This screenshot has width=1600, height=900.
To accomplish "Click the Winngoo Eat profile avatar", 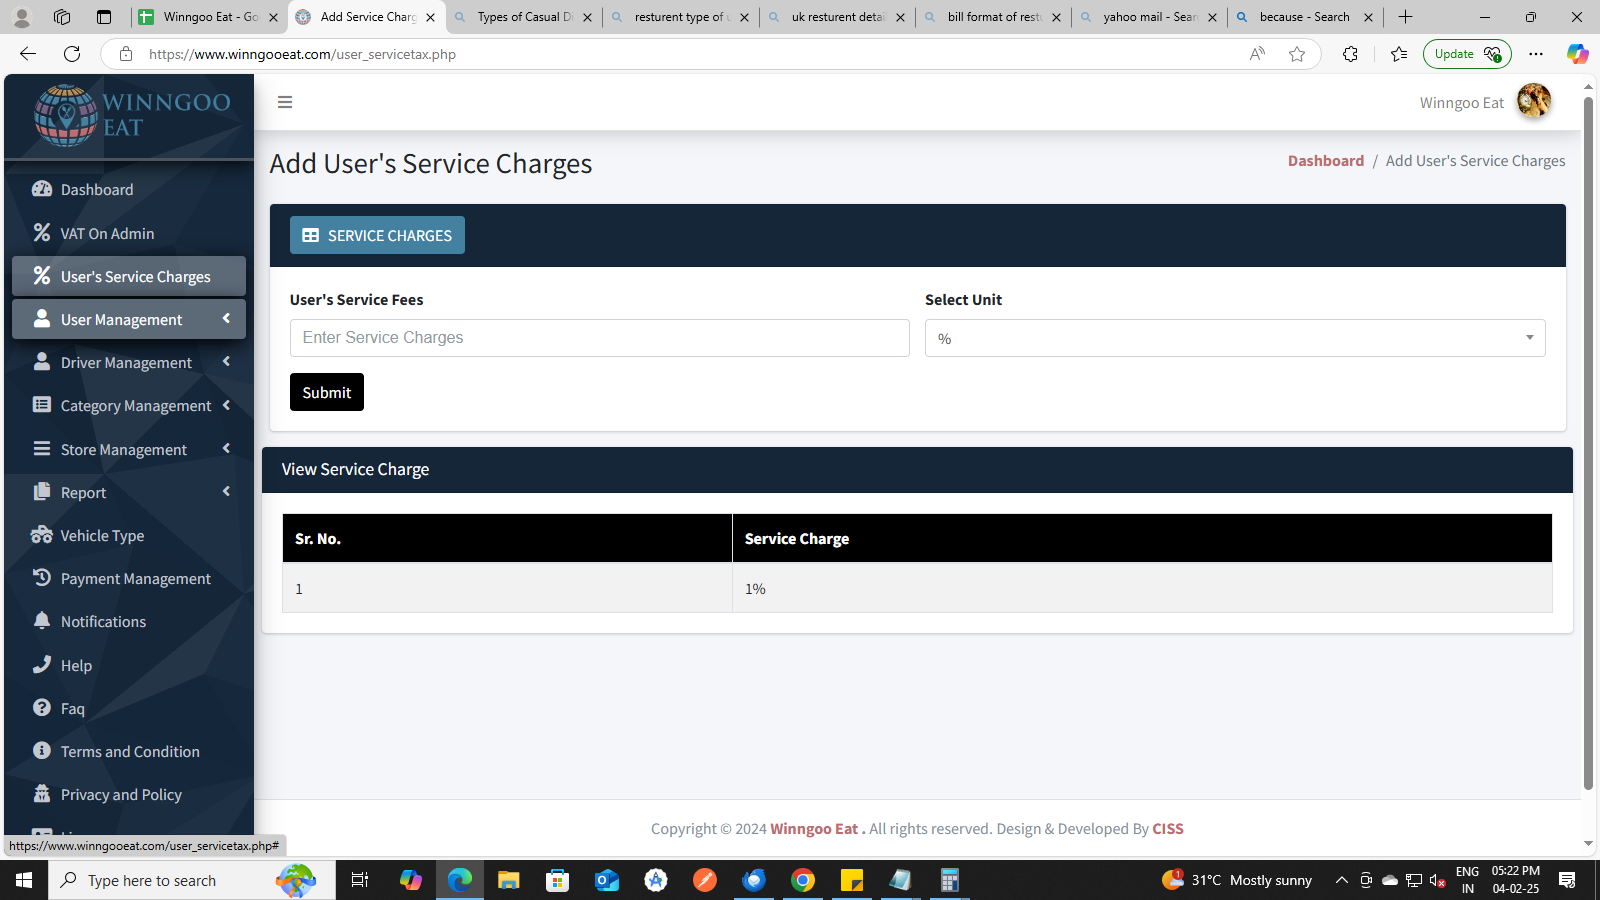I will [x=1533, y=101].
